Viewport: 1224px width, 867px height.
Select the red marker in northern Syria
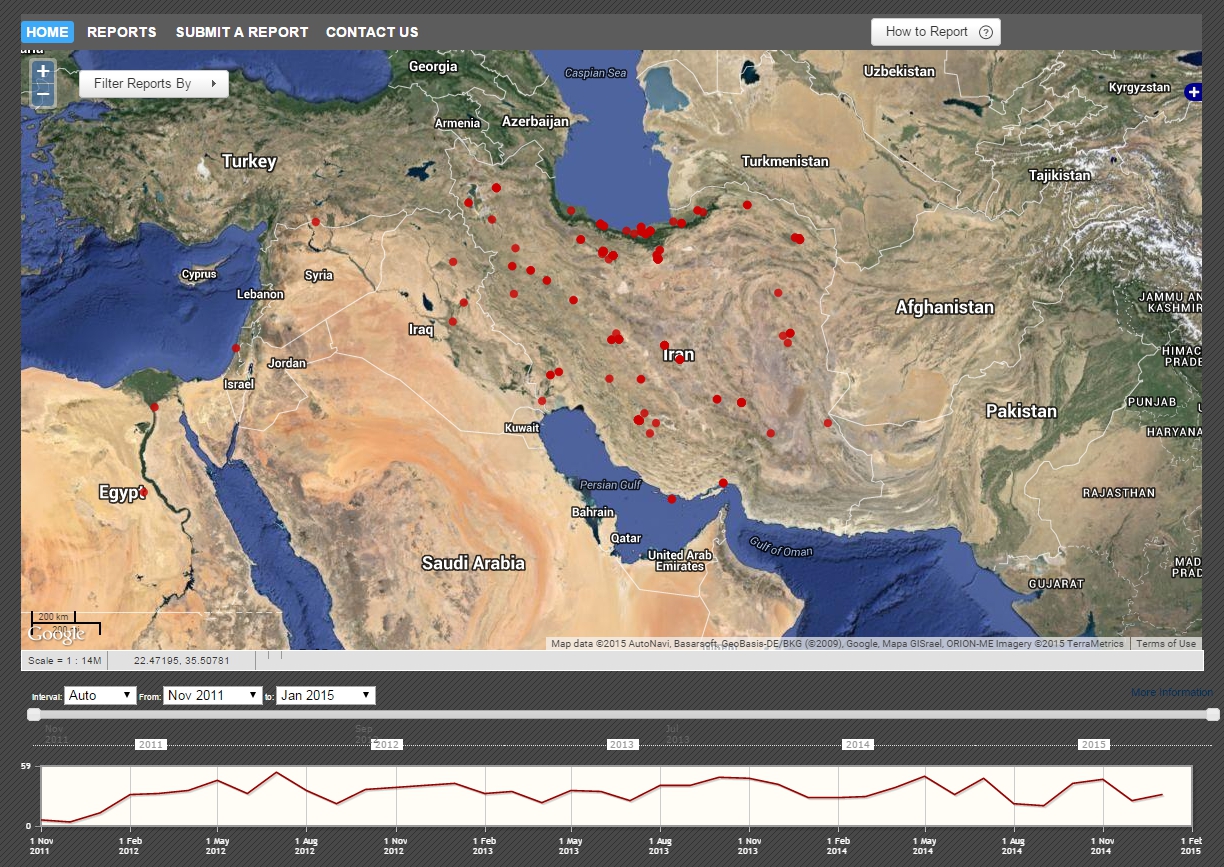pos(315,222)
